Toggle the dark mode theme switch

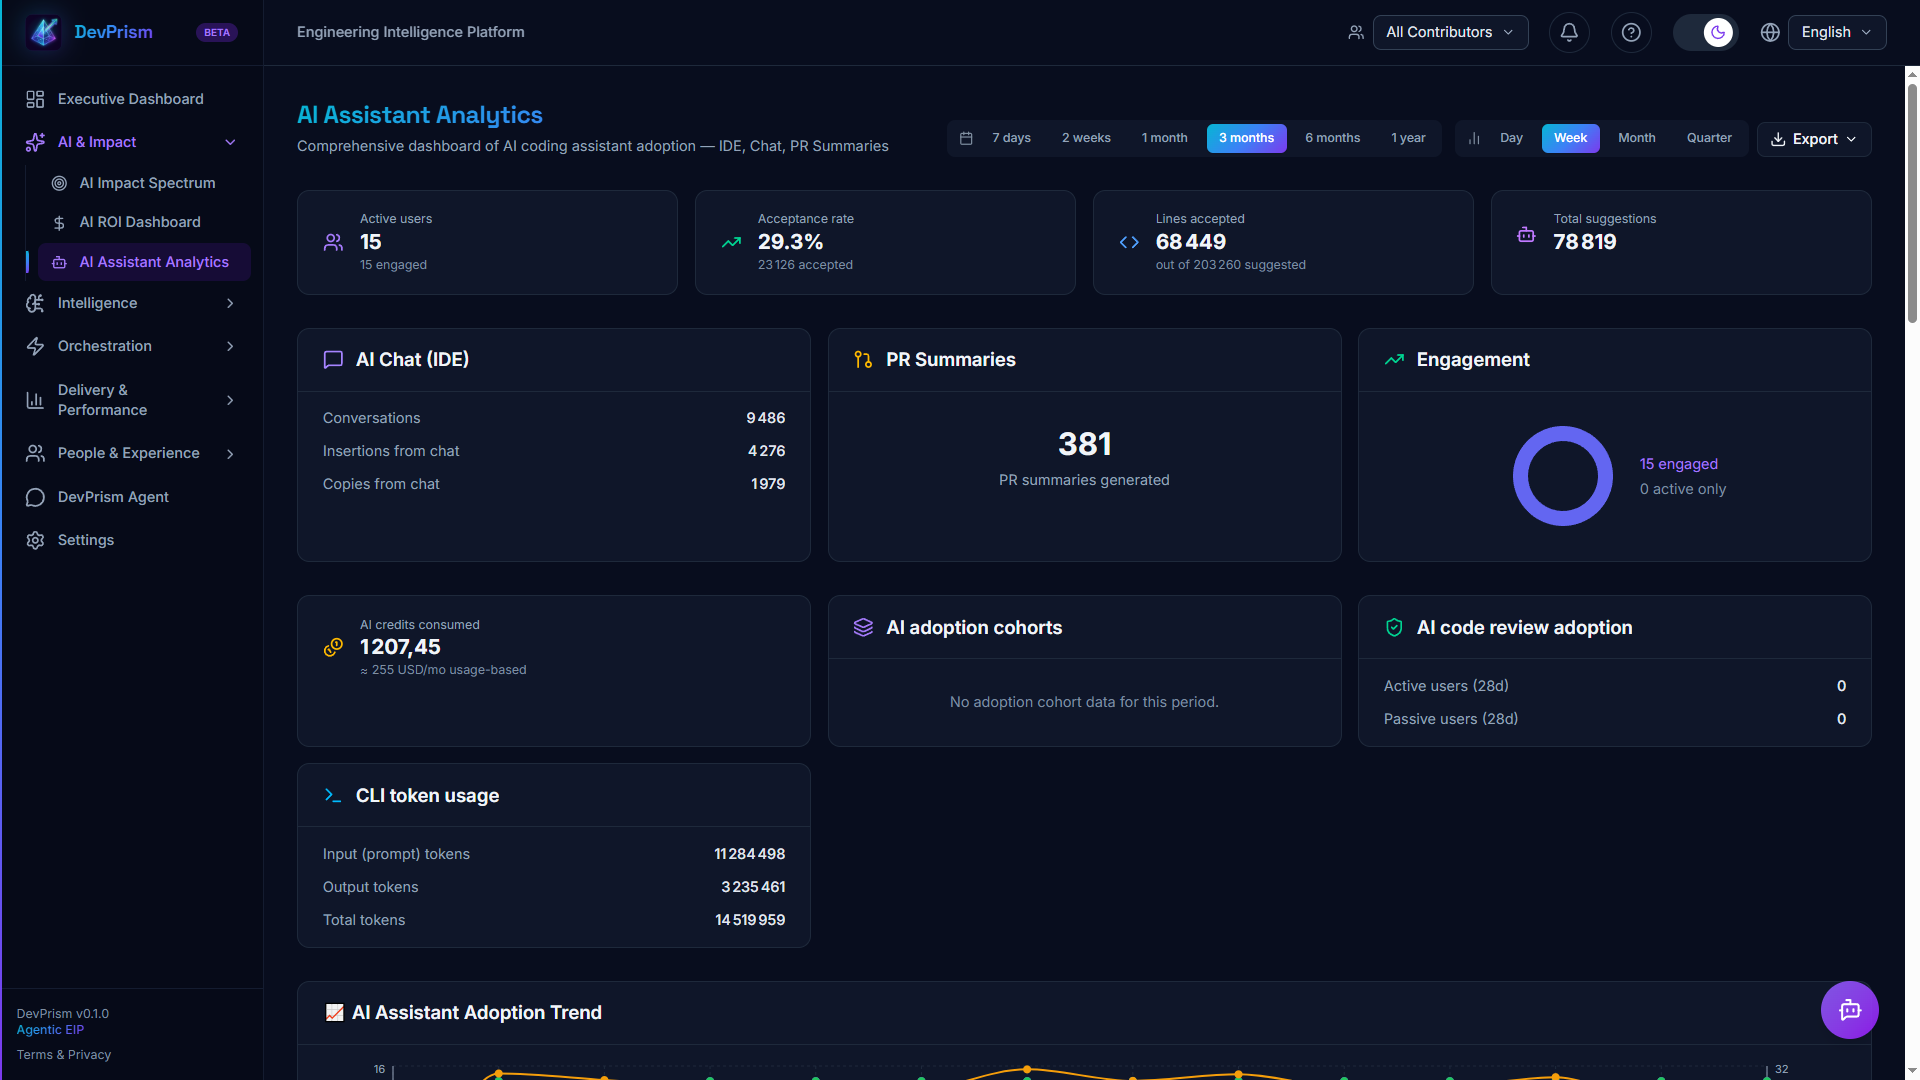click(1706, 32)
